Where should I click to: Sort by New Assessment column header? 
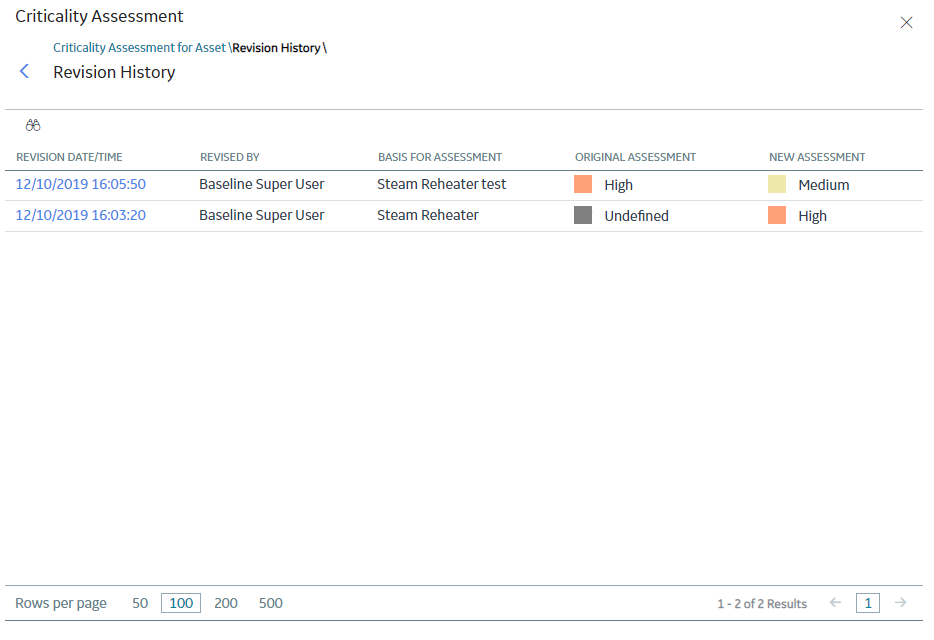pyautogui.click(x=817, y=157)
